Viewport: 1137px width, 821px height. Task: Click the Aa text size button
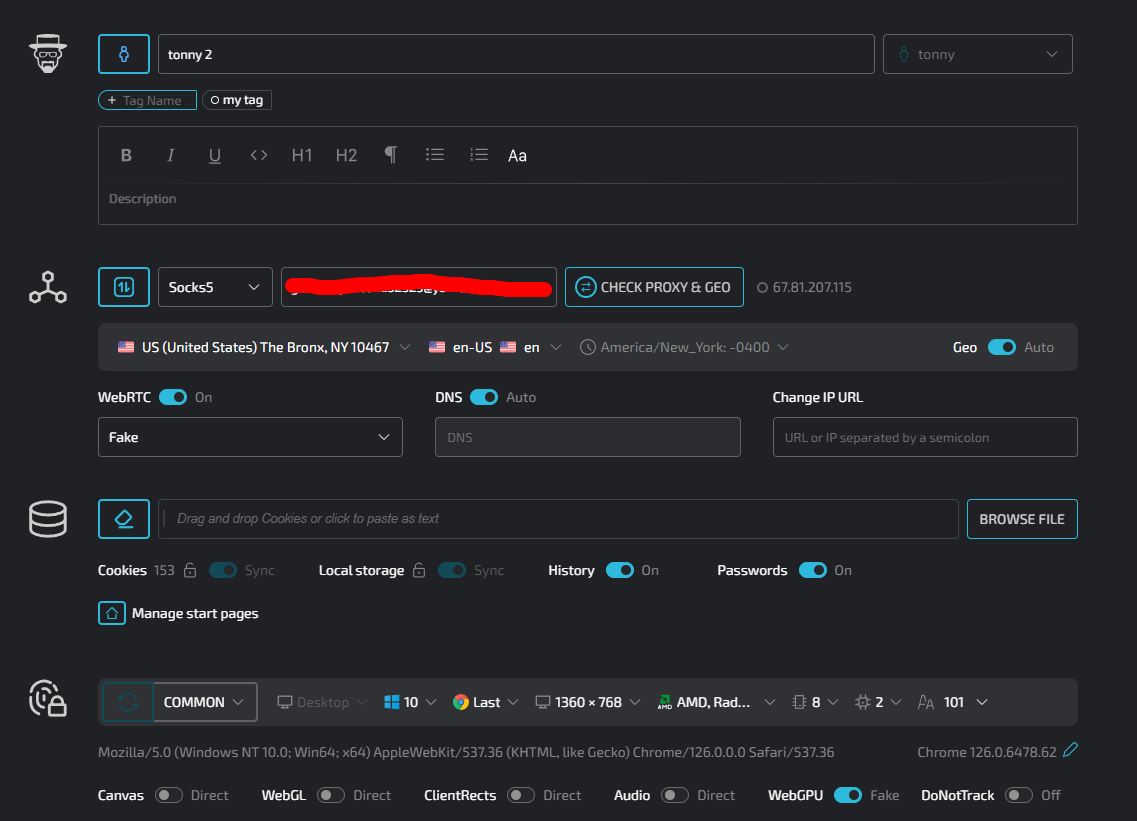(517, 155)
